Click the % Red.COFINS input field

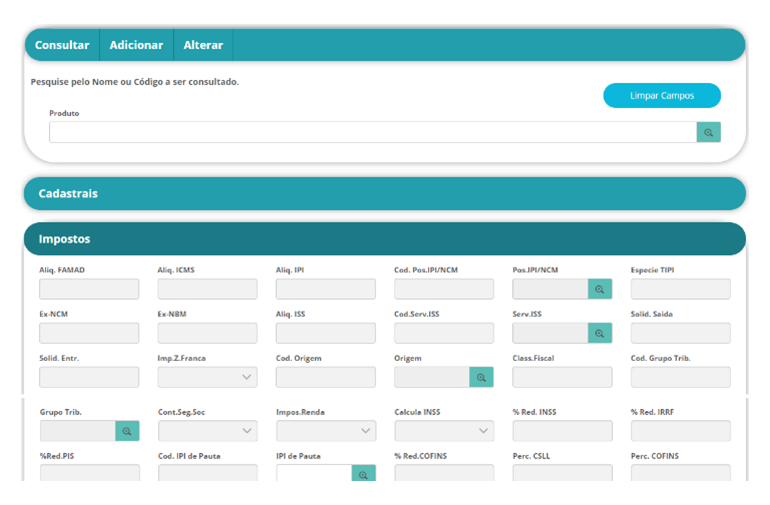tap(444, 473)
